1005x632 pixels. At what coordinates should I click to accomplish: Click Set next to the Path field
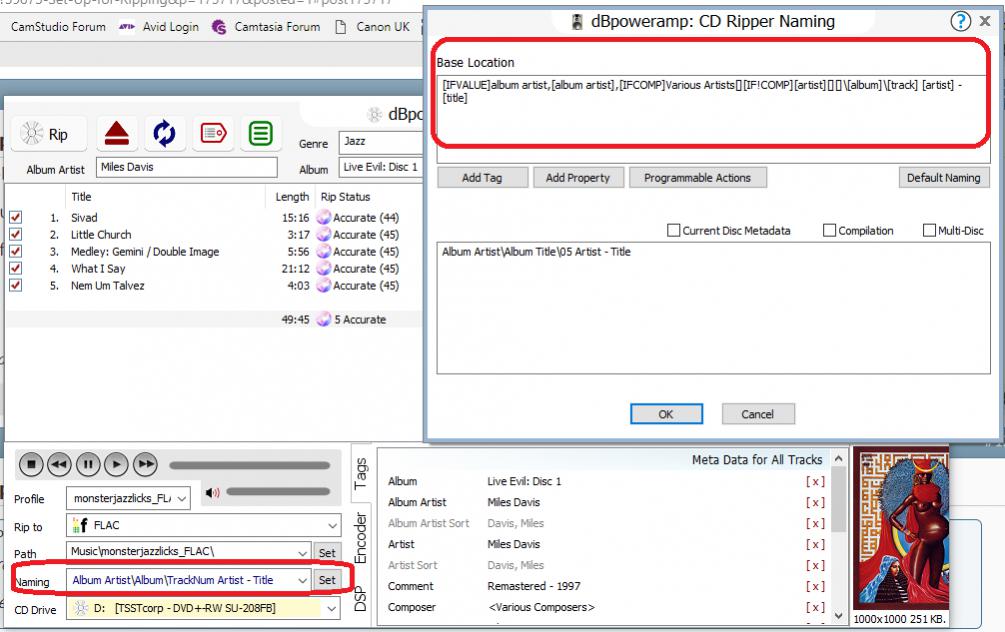(x=327, y=553)
